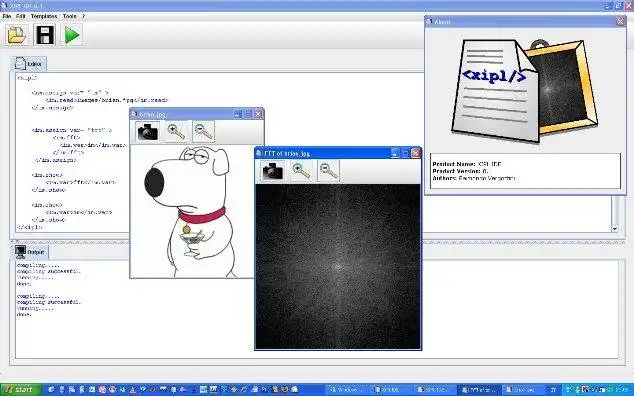The width and height of the screenshot is (634, 396).
Task: Open the File menu
Action: click(x=7, y=16)
